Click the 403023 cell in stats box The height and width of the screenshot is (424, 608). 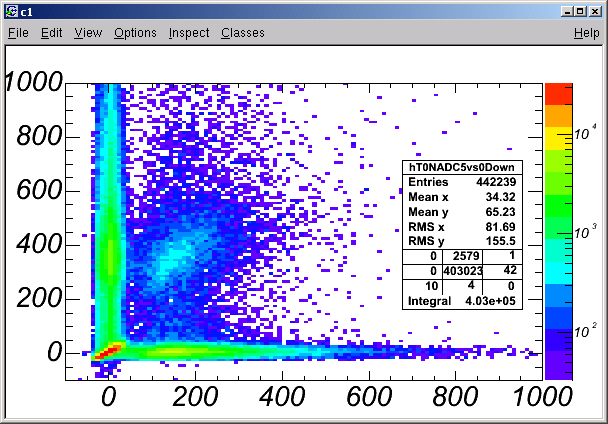coord(463,271)
